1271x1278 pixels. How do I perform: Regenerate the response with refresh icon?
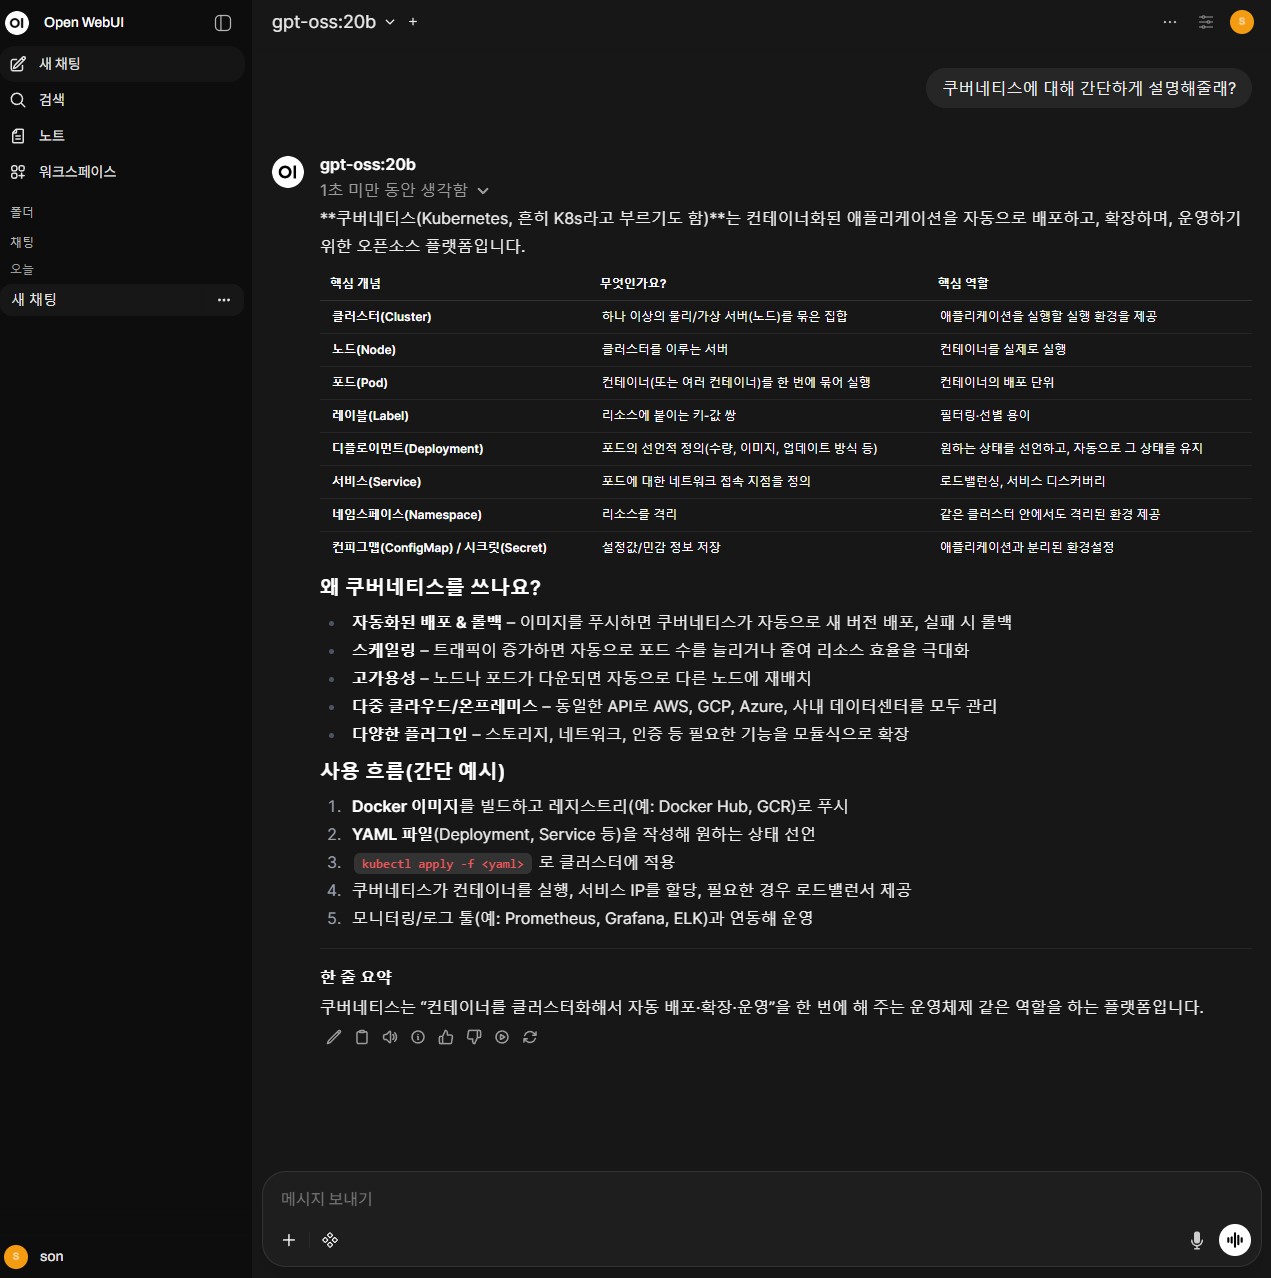tap(530, 1037)
